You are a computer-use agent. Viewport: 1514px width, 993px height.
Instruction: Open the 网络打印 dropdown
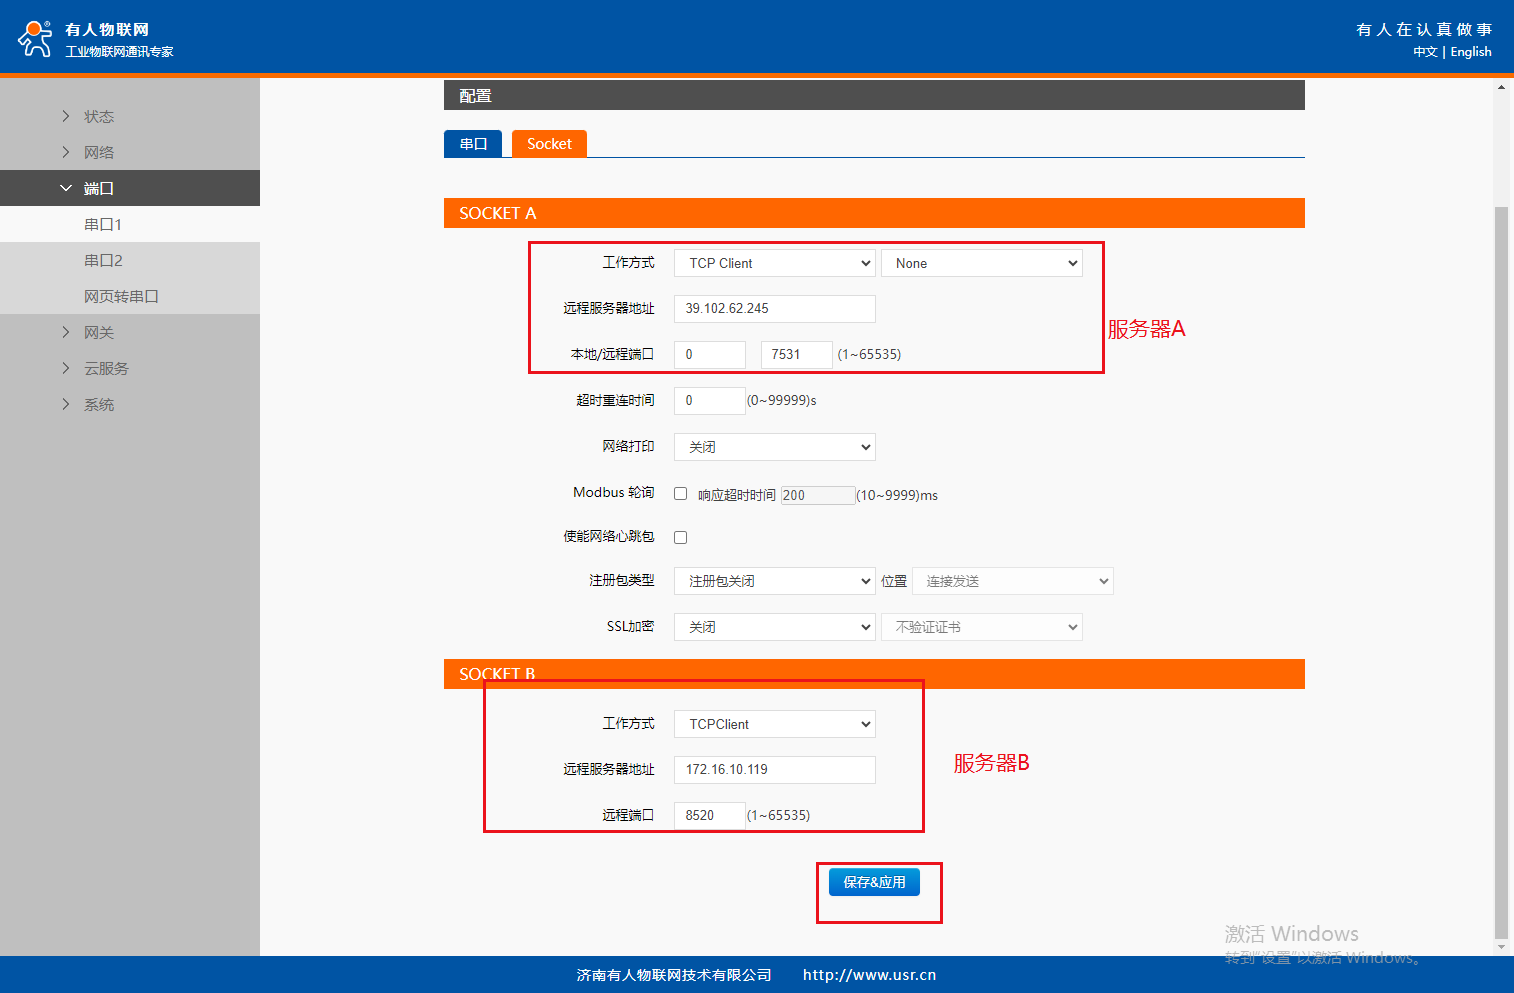click(775, 447)
